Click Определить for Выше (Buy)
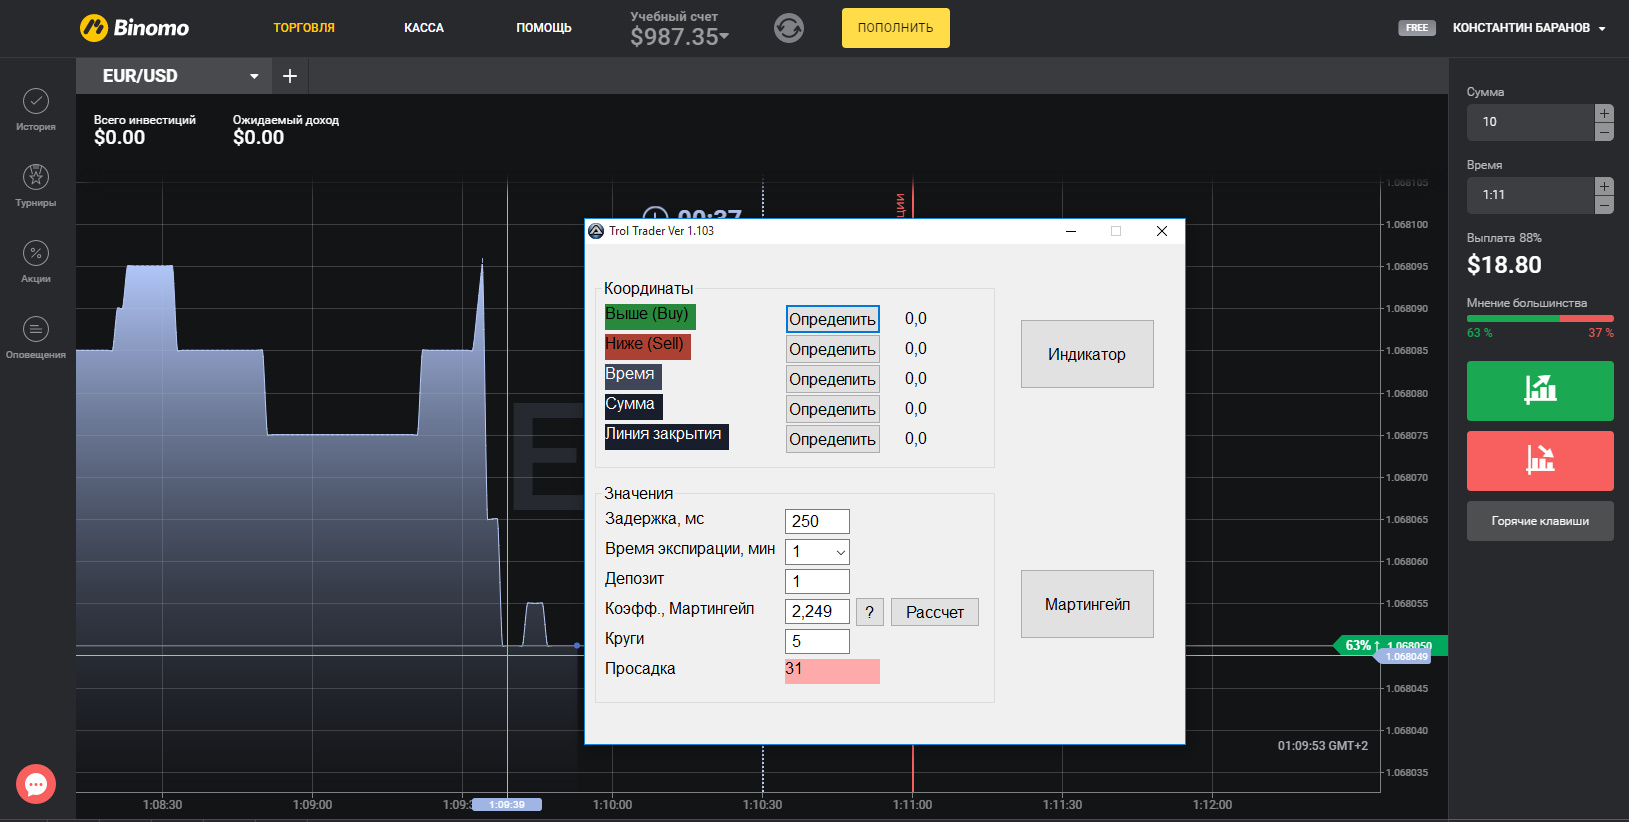The height and width of the screenshot is (822, 1629). (833, 319)
